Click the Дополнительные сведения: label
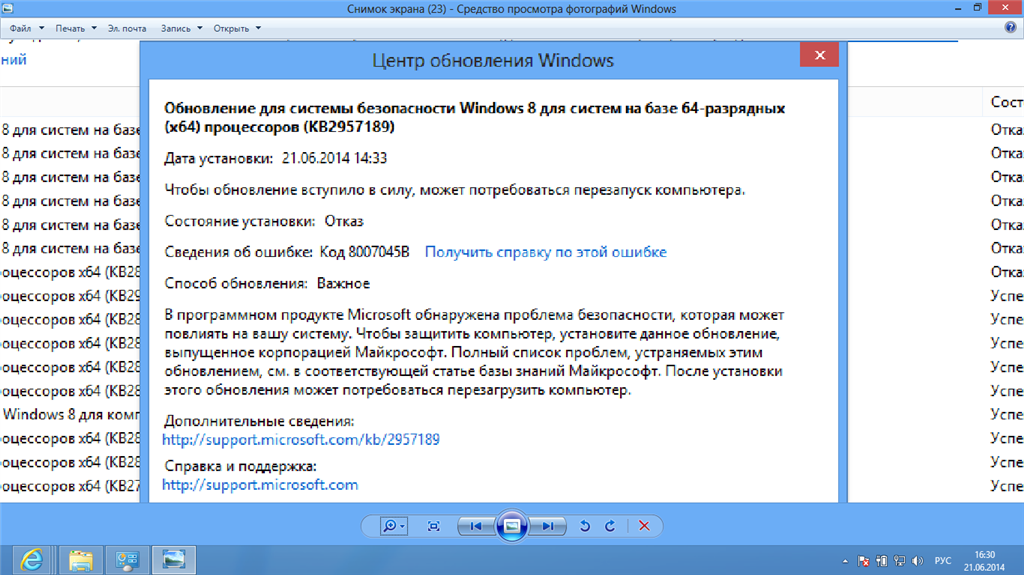The height and width of the screenshot is (575, 1024). tap(259, 421)
